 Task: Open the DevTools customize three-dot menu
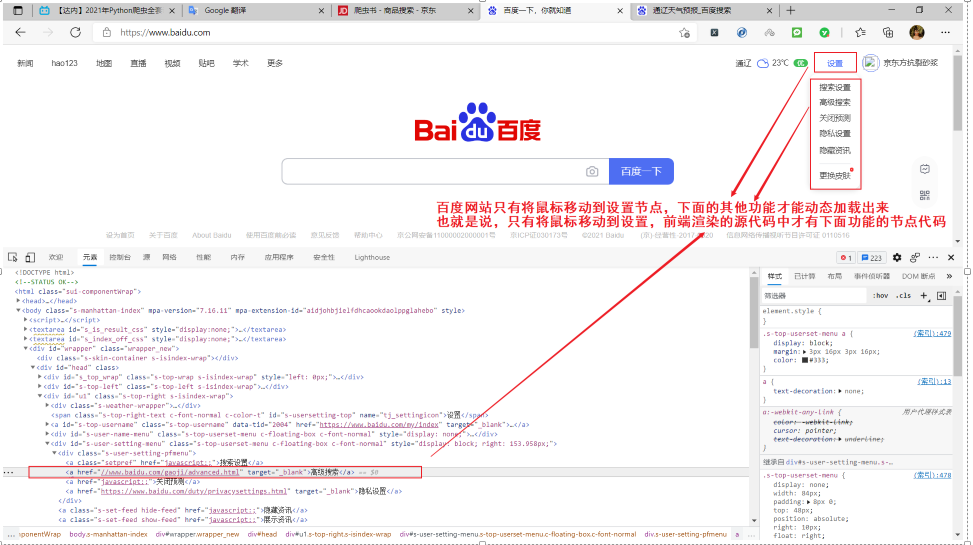pyautogui.click(x=933, y=257)
